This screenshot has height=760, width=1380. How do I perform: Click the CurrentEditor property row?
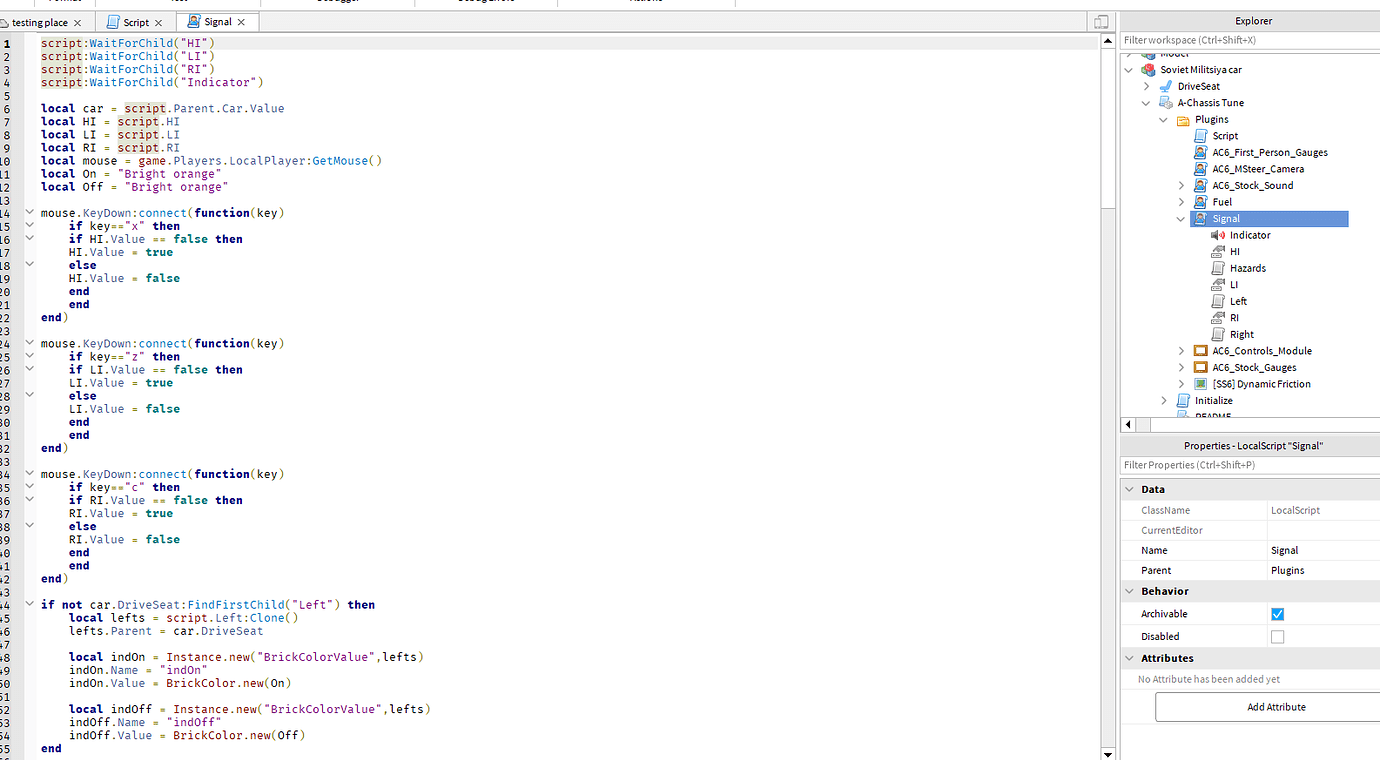pos(1250,530)
